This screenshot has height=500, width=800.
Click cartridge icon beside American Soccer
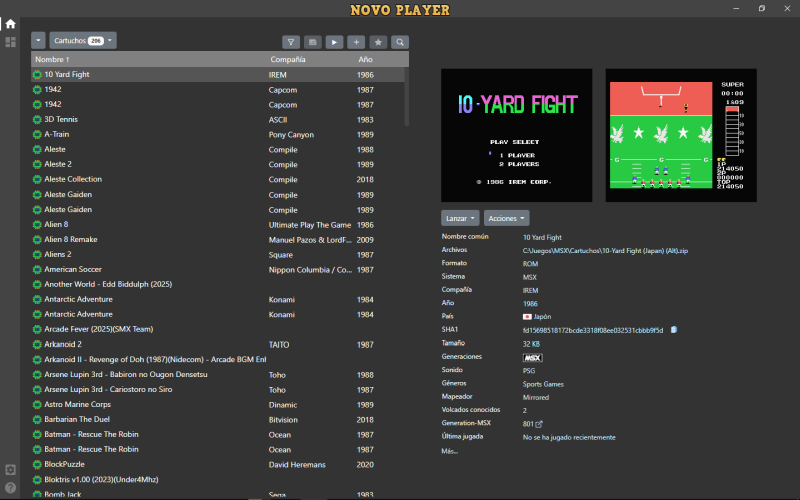pos(37,269)
